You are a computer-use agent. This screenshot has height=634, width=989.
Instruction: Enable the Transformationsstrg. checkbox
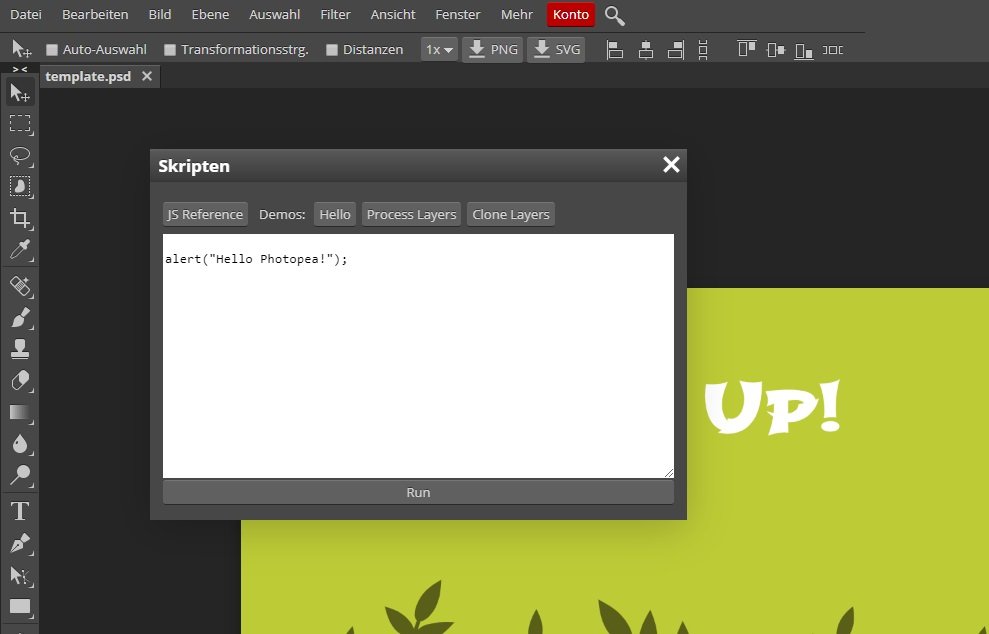tap(170, 50)
